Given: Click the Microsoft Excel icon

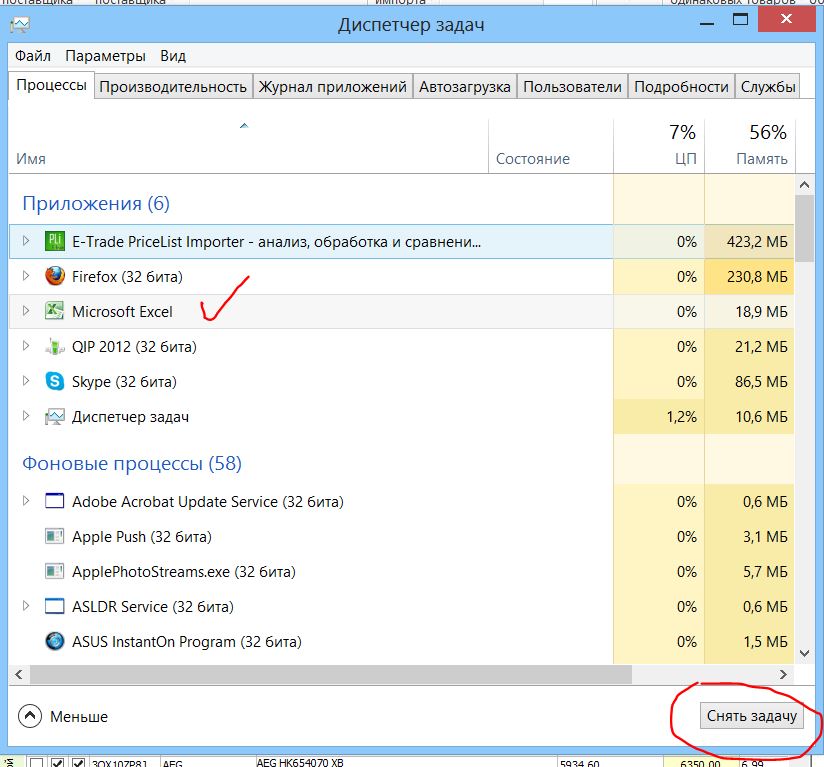Looking at the screenshot, I should 55,311.
